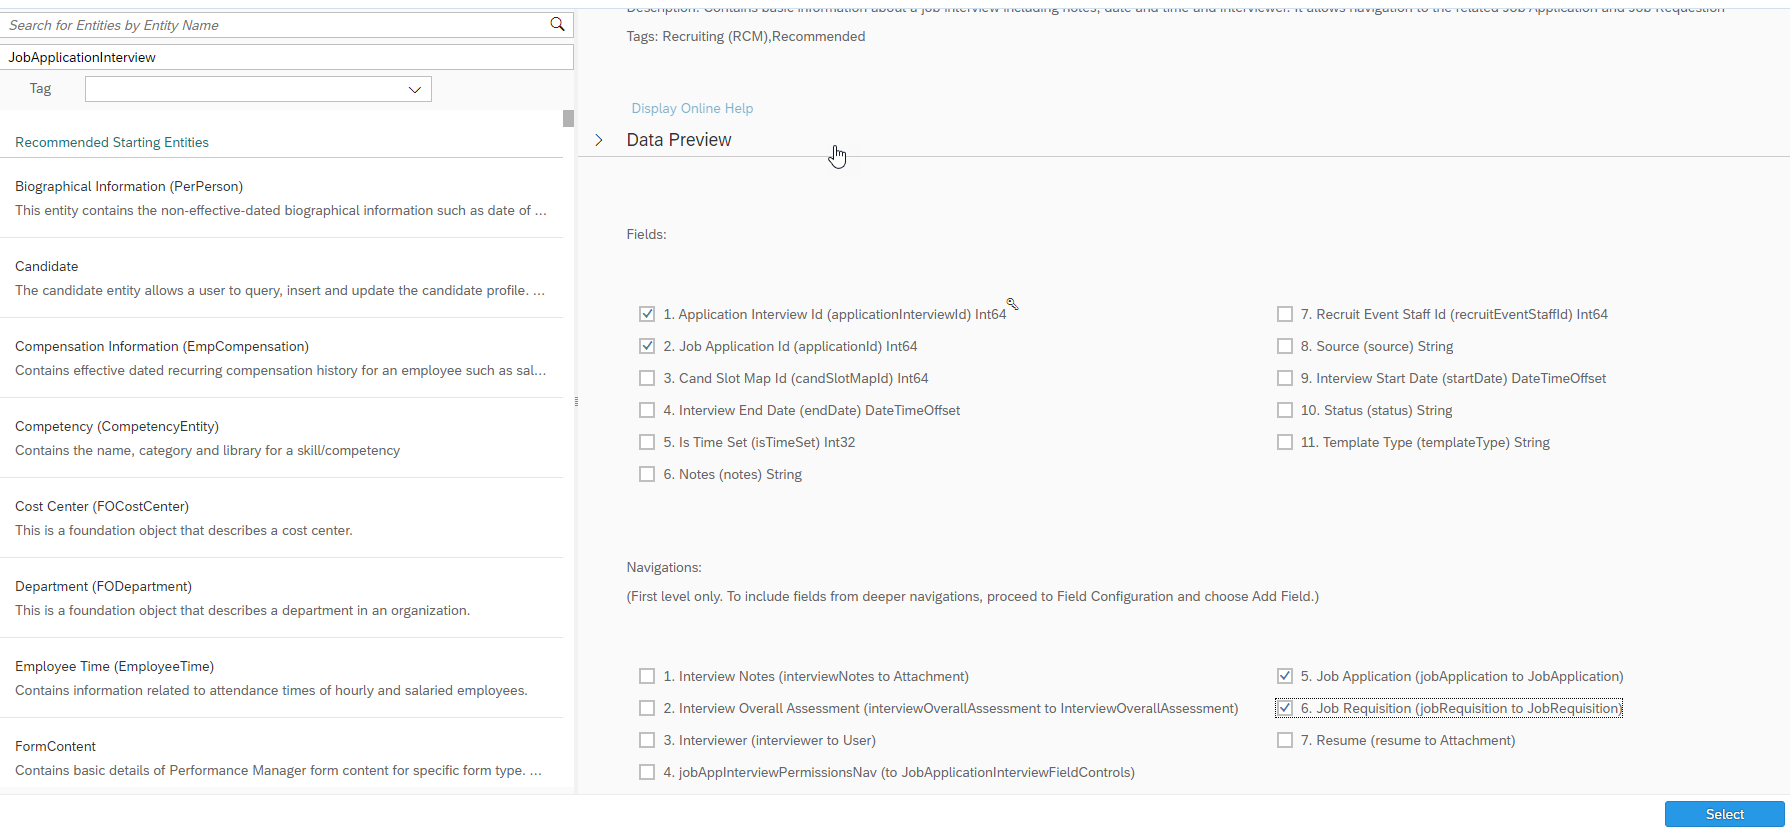The height and width of the screenshot is (834, 1790).
Task: Check the Status (status) String field
Action: (x=1285, y=410)
